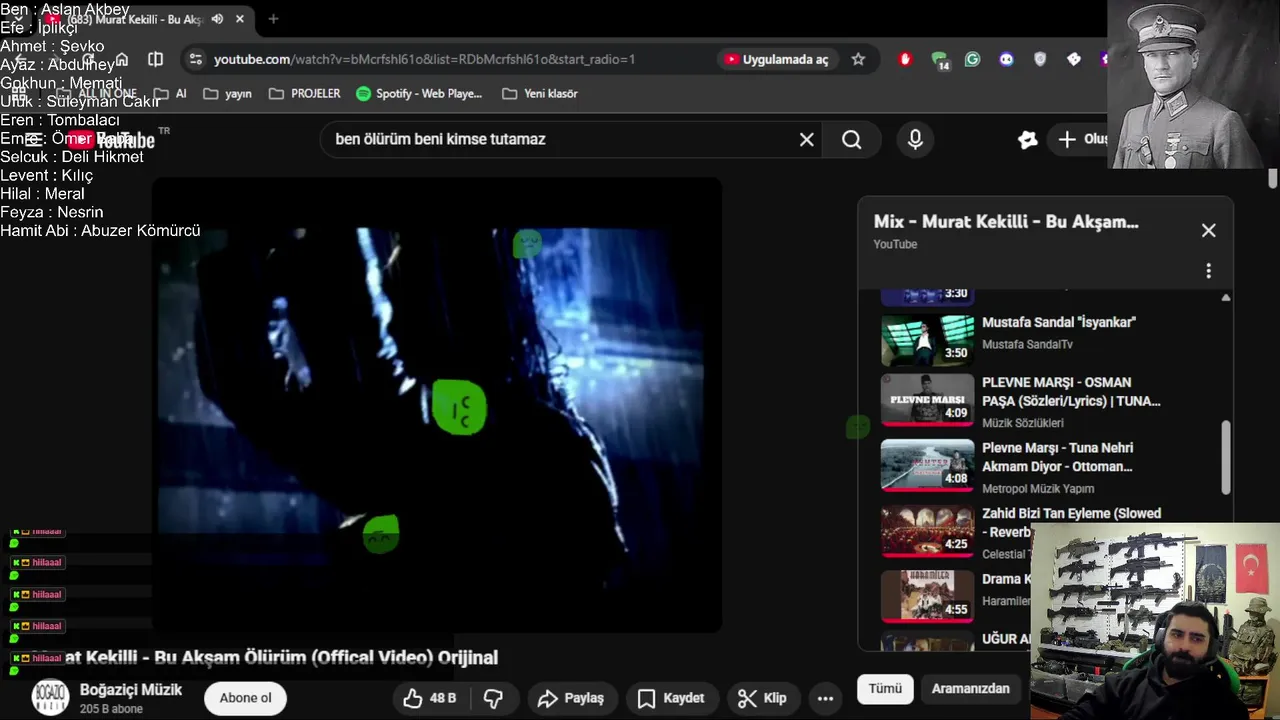Viewport: 1280px width, 720px height.
Task: Save the video with Kaydet
Action: [x=671, y=698]
